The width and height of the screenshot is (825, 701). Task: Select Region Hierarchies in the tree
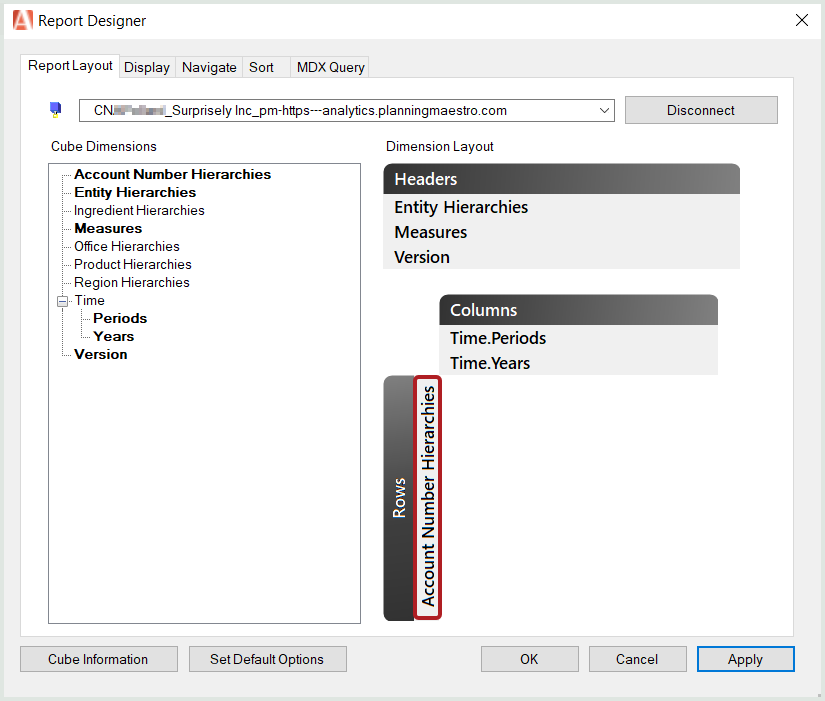(x=132, y=283)
